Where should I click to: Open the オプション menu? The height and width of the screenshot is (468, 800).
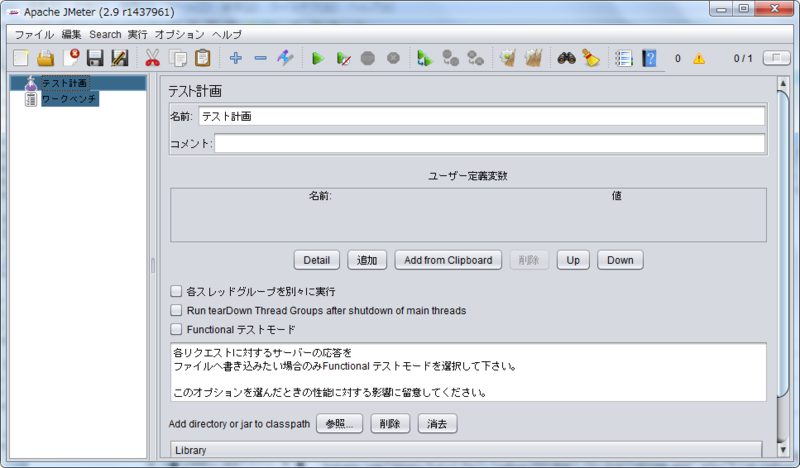coord(180,34)
